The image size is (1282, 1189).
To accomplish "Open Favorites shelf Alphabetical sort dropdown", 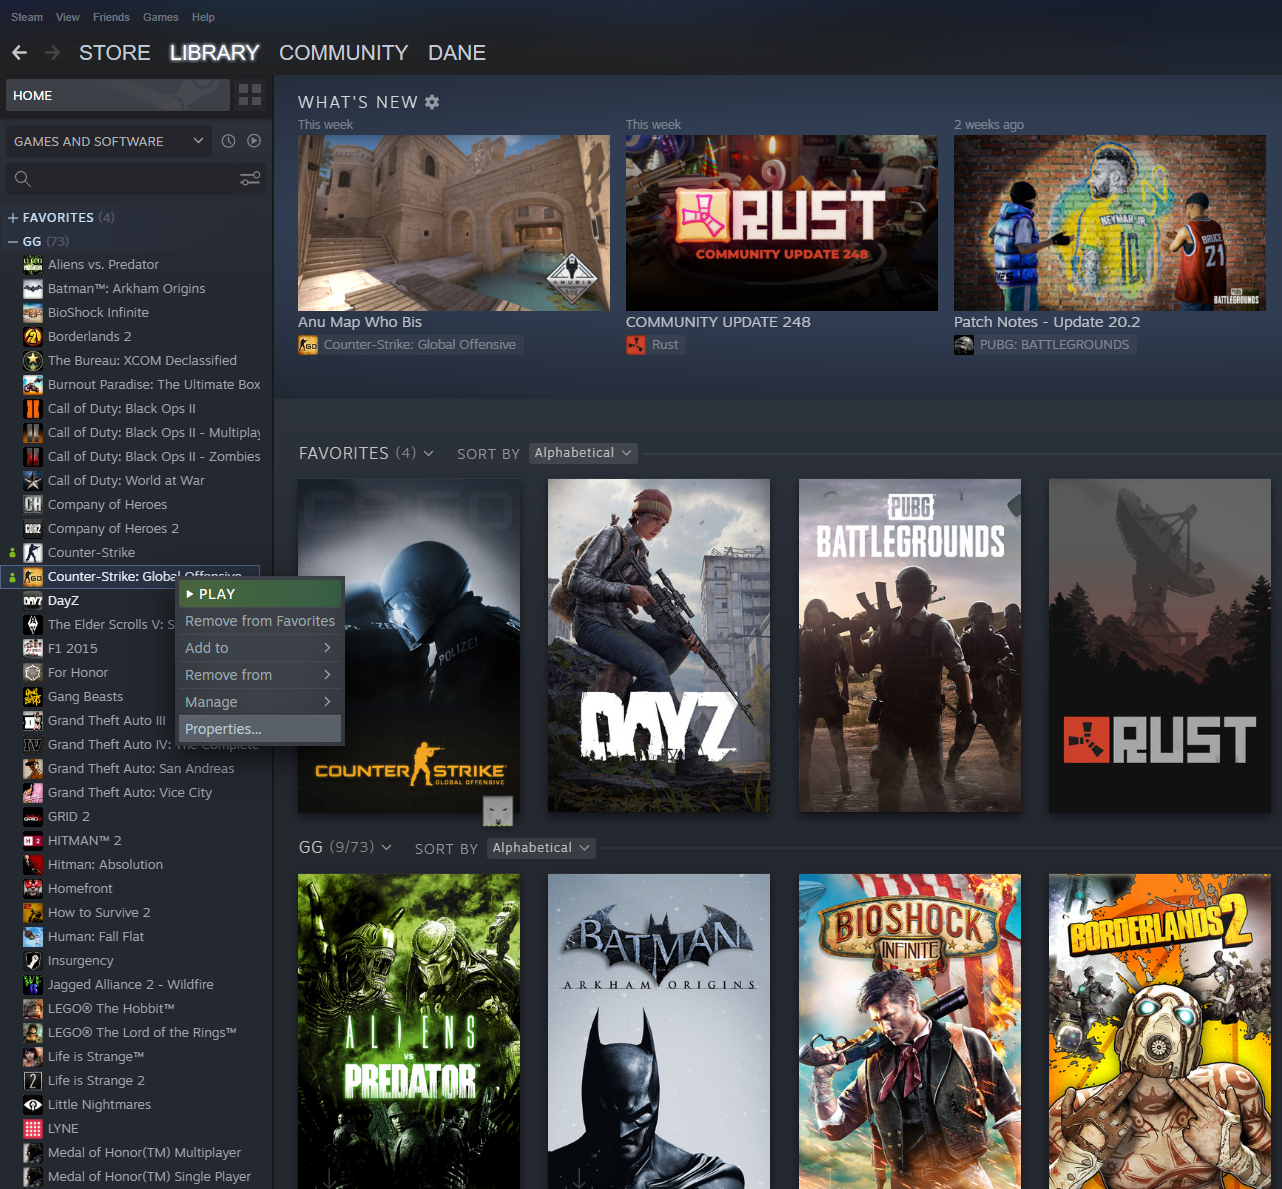I will [583, 453].
